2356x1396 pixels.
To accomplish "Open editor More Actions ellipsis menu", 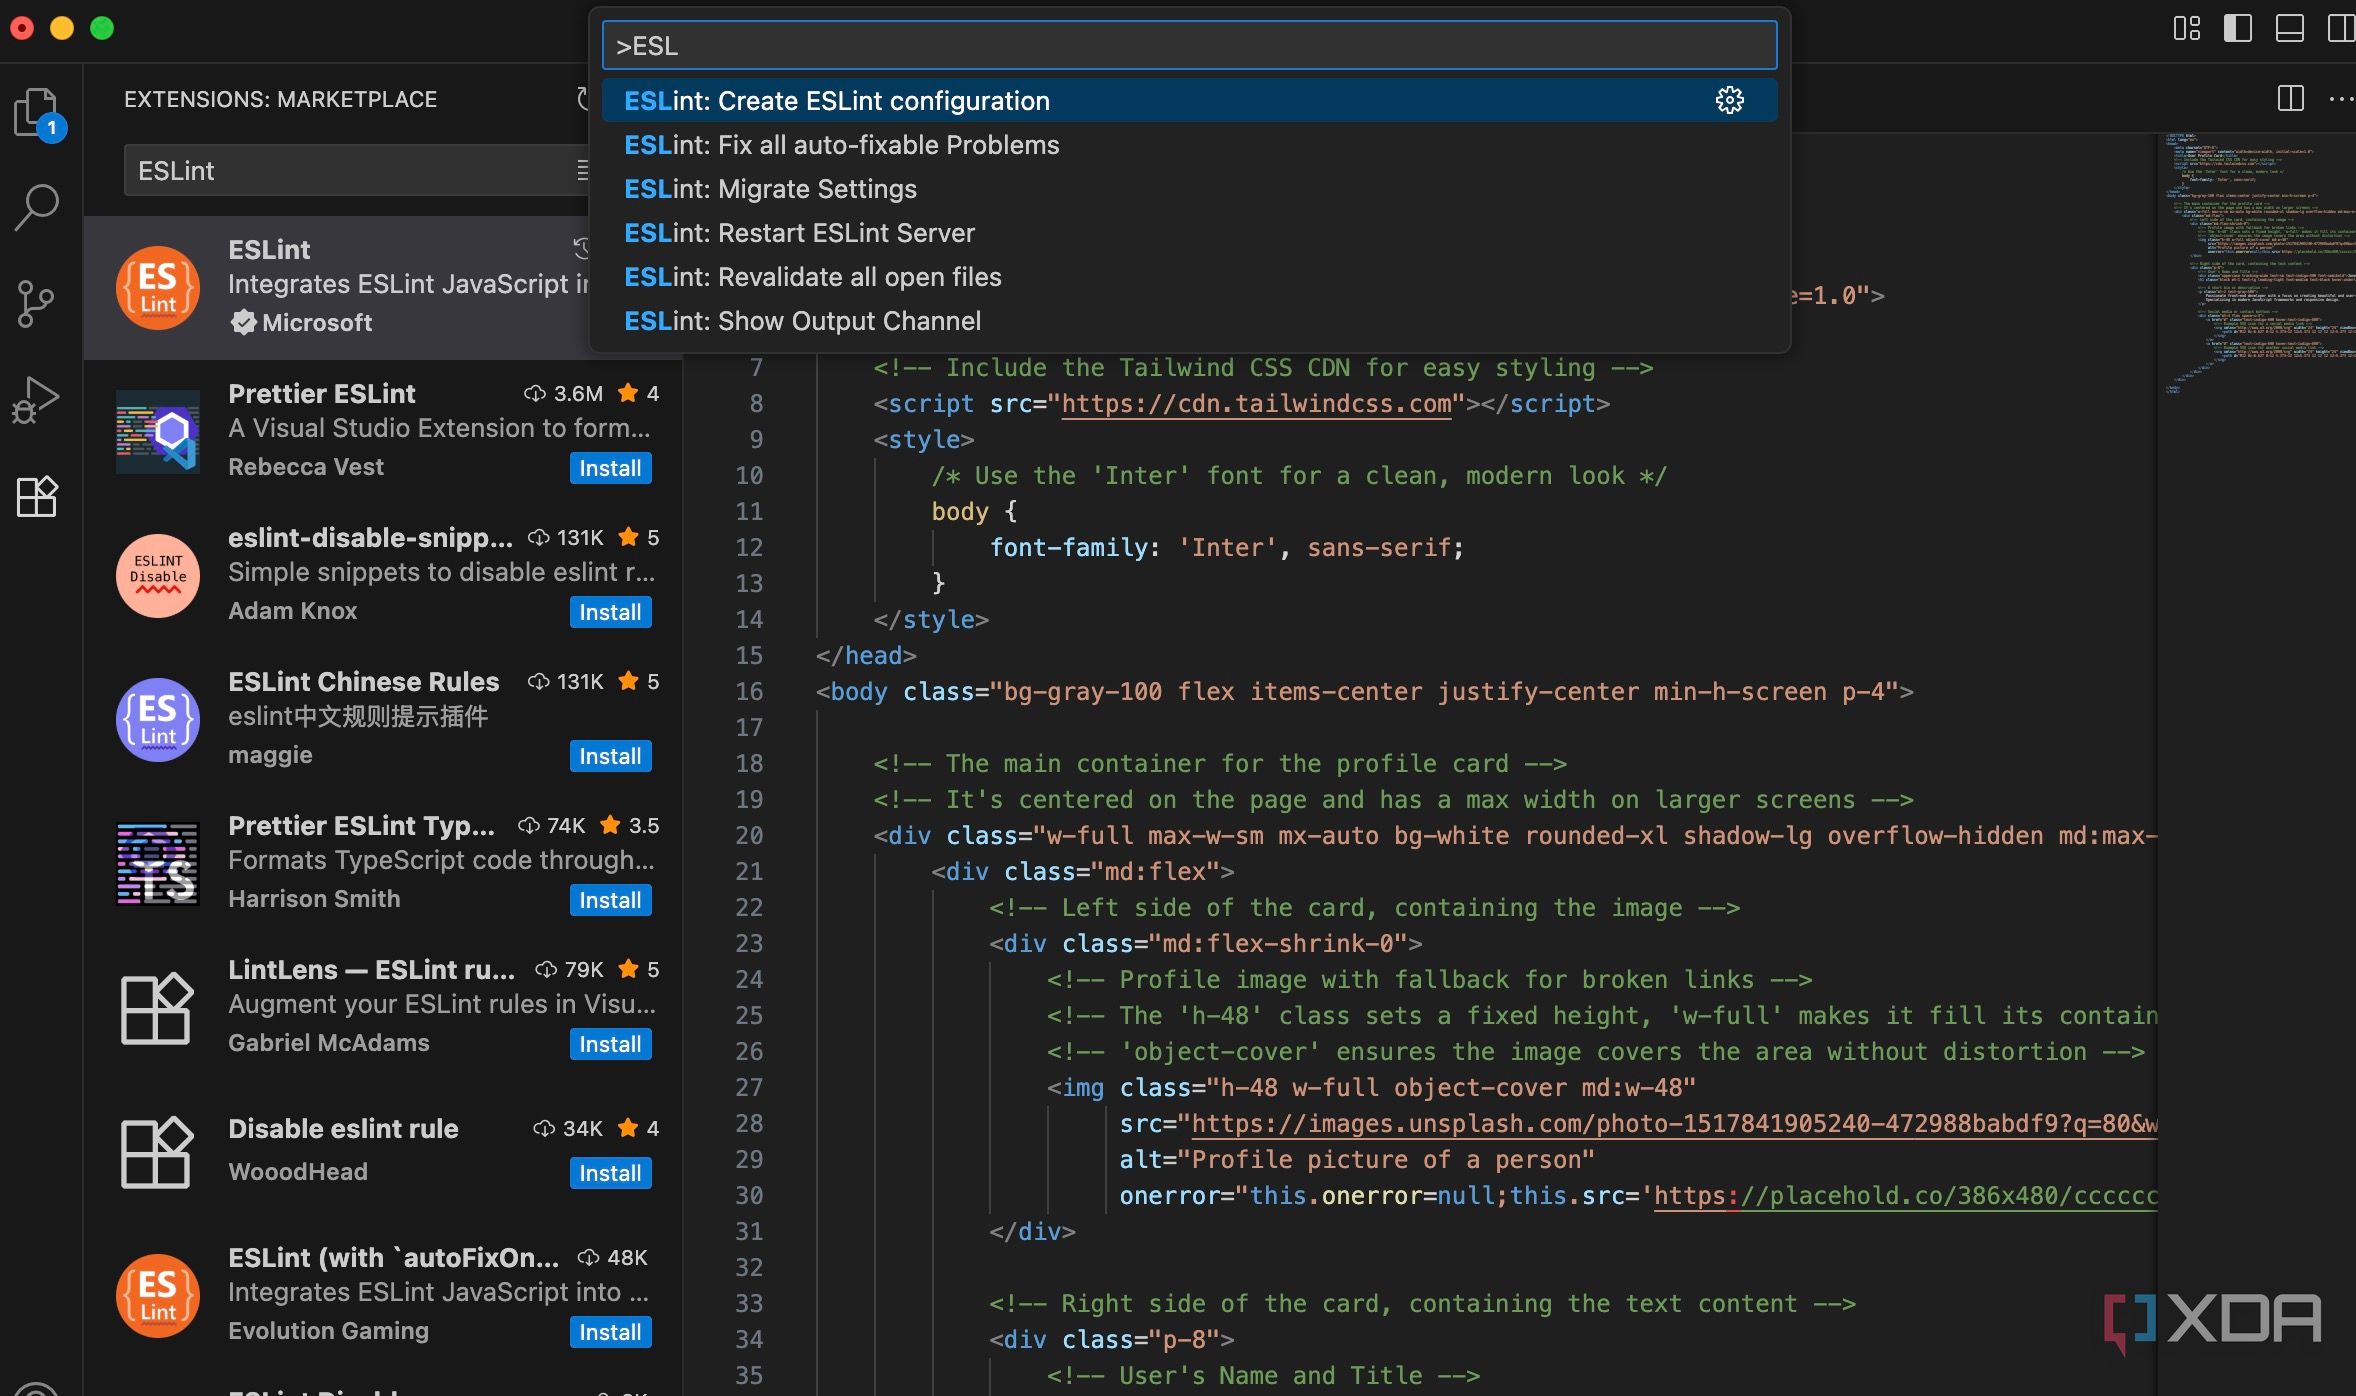I will tap(2340, 98).
